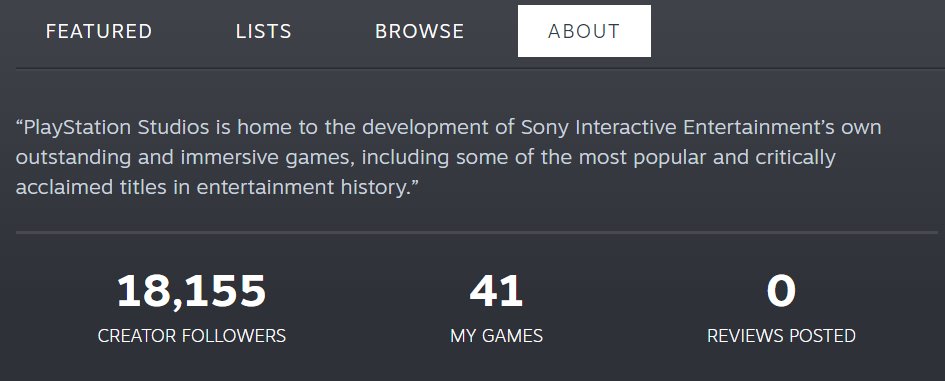The width and height of the screenshot is (945, 381).
Task: Click the REVIEWS POSTED label
Action: [781, 336]
